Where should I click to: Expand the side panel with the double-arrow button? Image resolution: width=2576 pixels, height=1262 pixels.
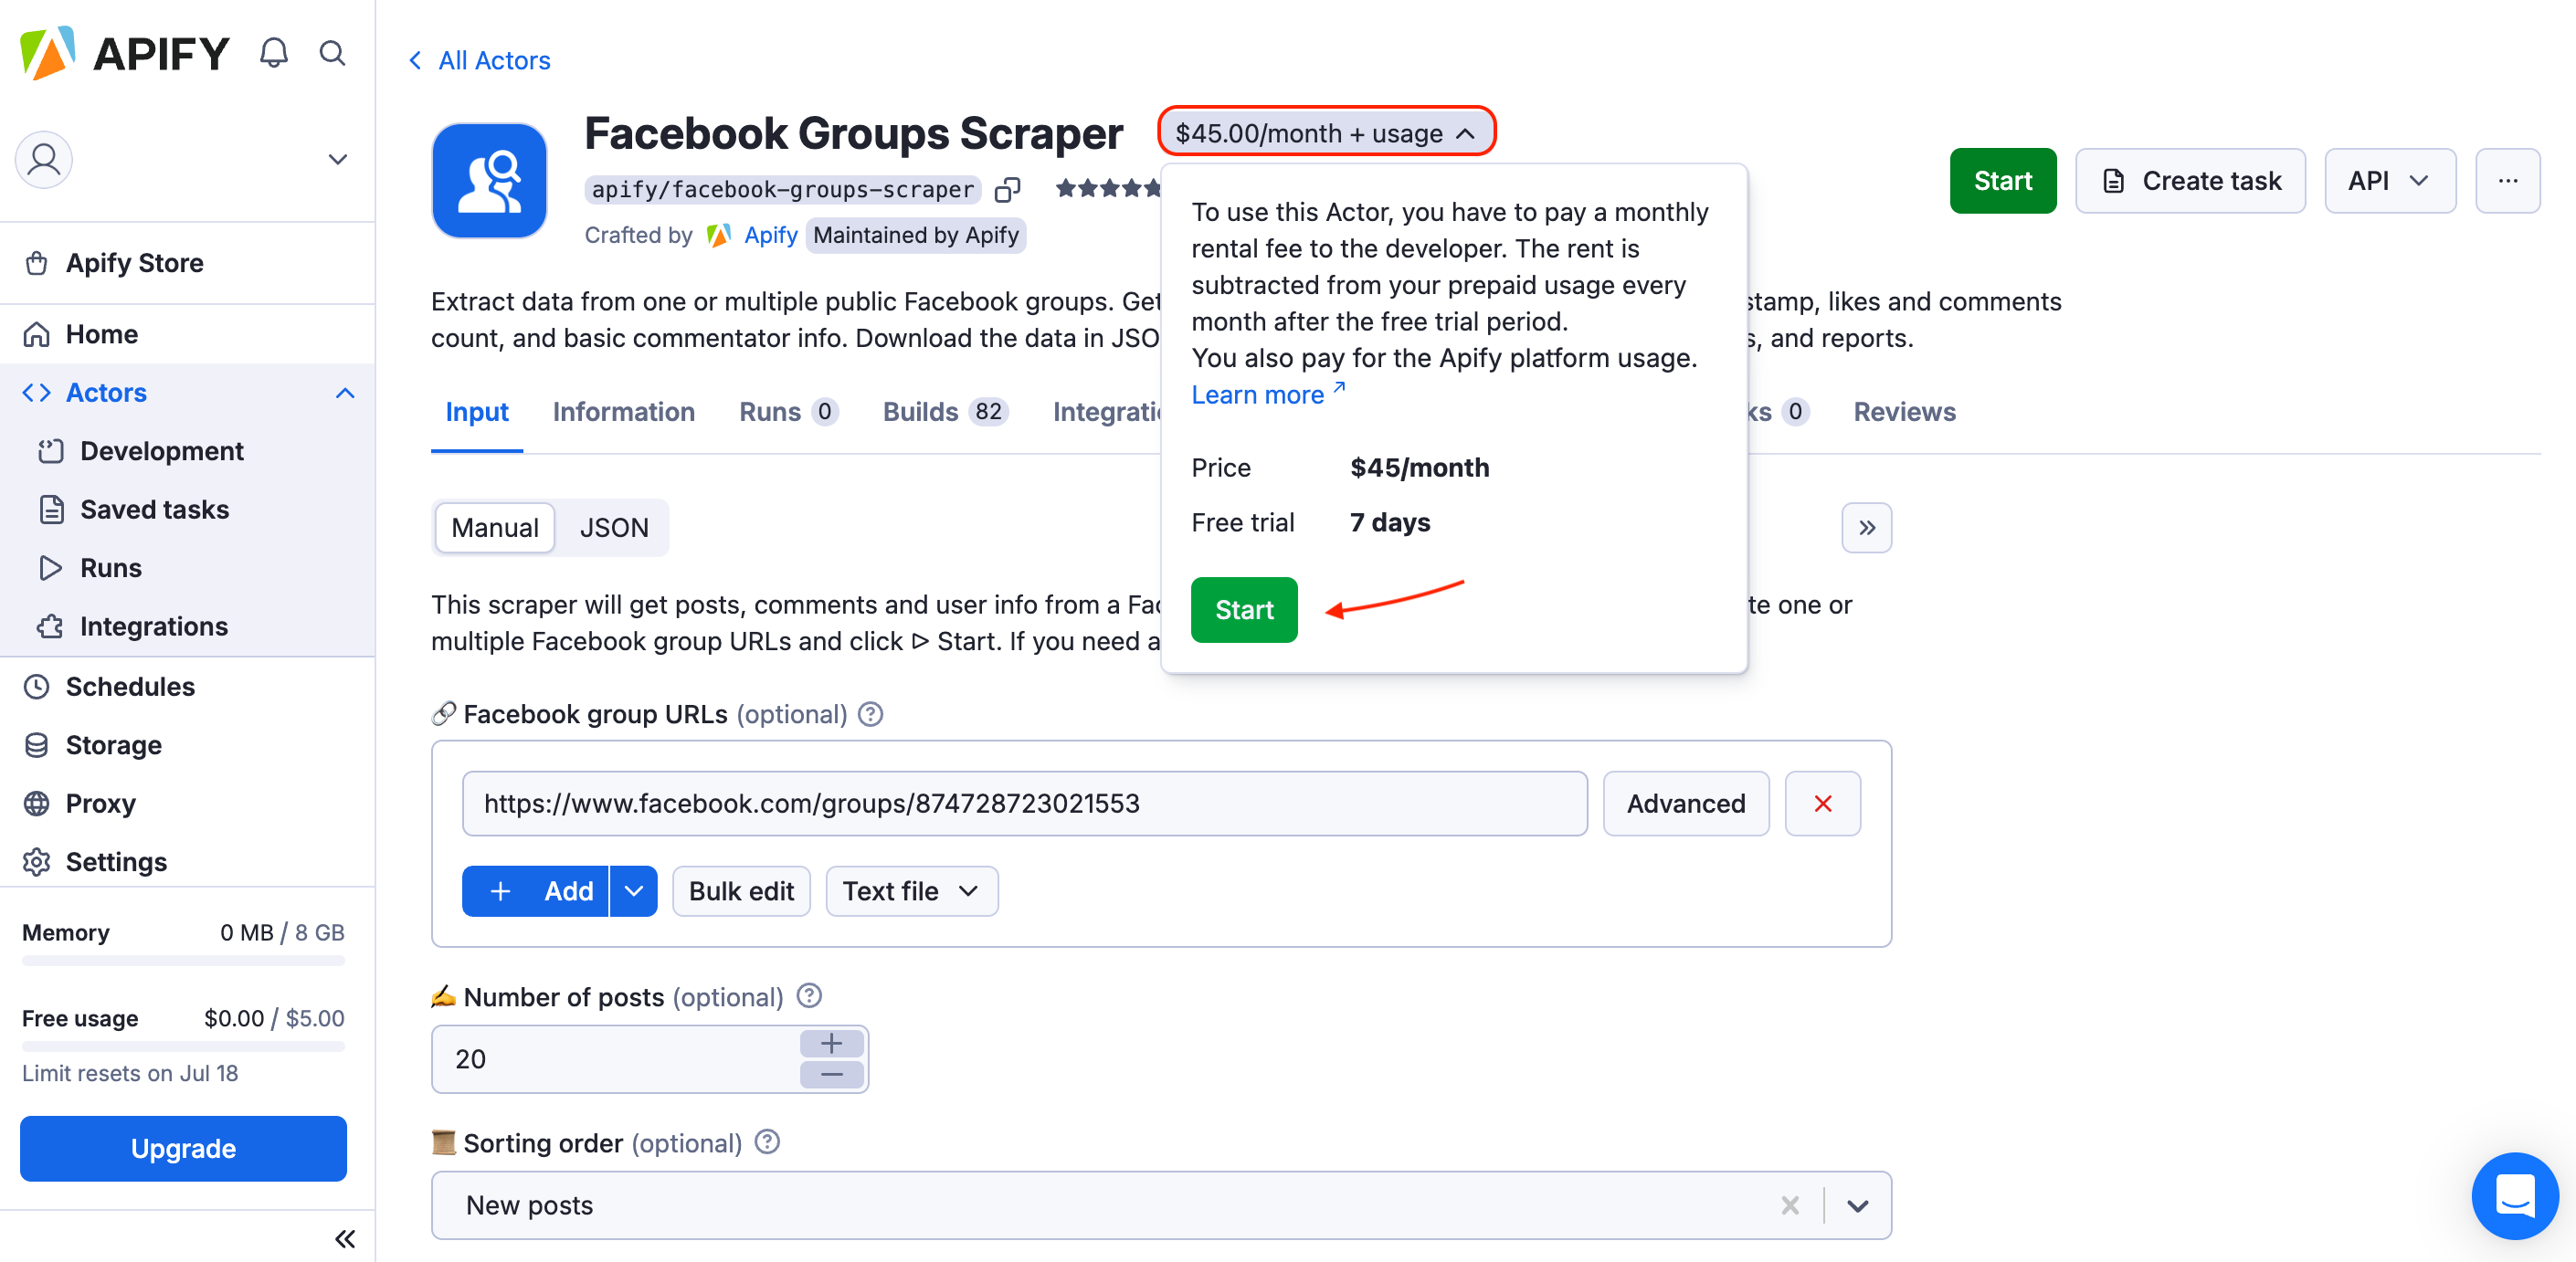click(x=1866, y=527)
